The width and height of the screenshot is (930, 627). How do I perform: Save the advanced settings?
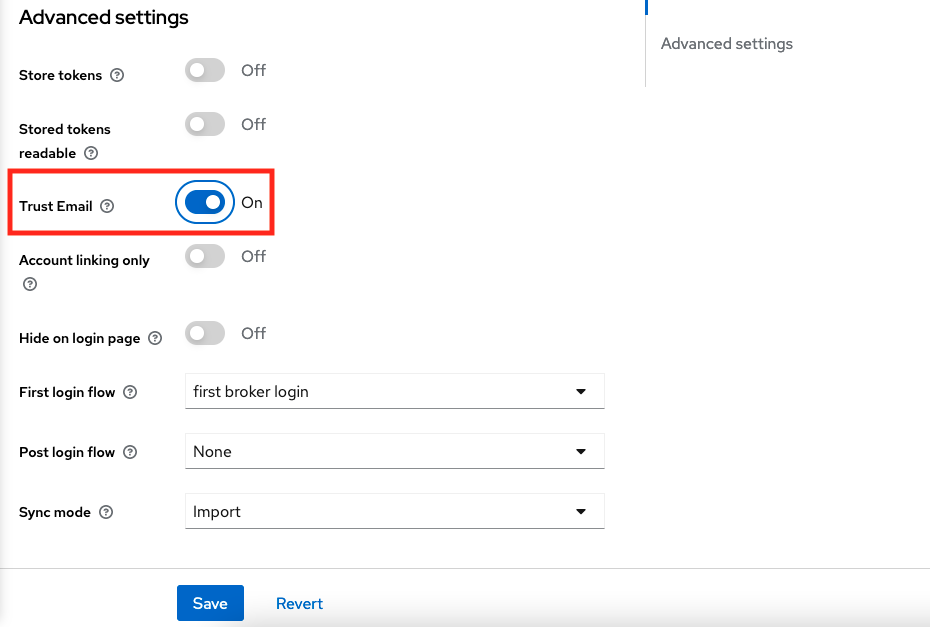tap(210, 603)
